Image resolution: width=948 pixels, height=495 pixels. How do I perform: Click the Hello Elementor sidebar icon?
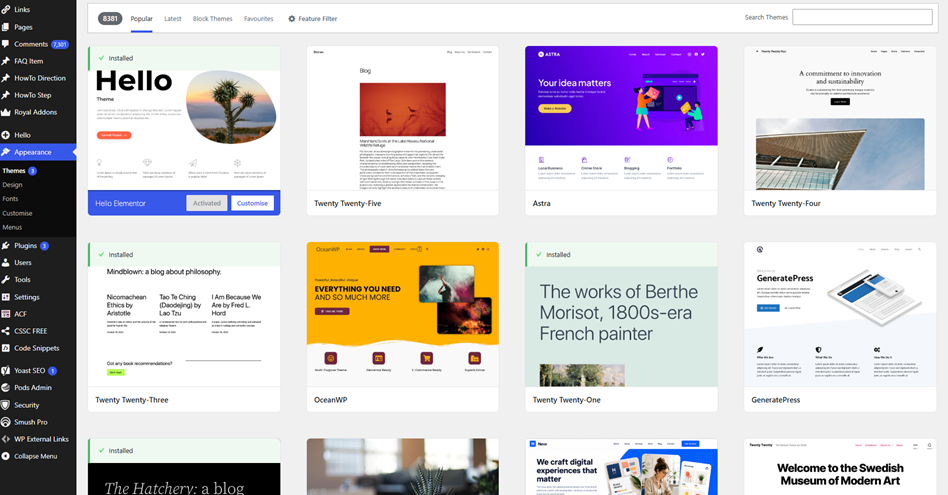click(6, 135)
